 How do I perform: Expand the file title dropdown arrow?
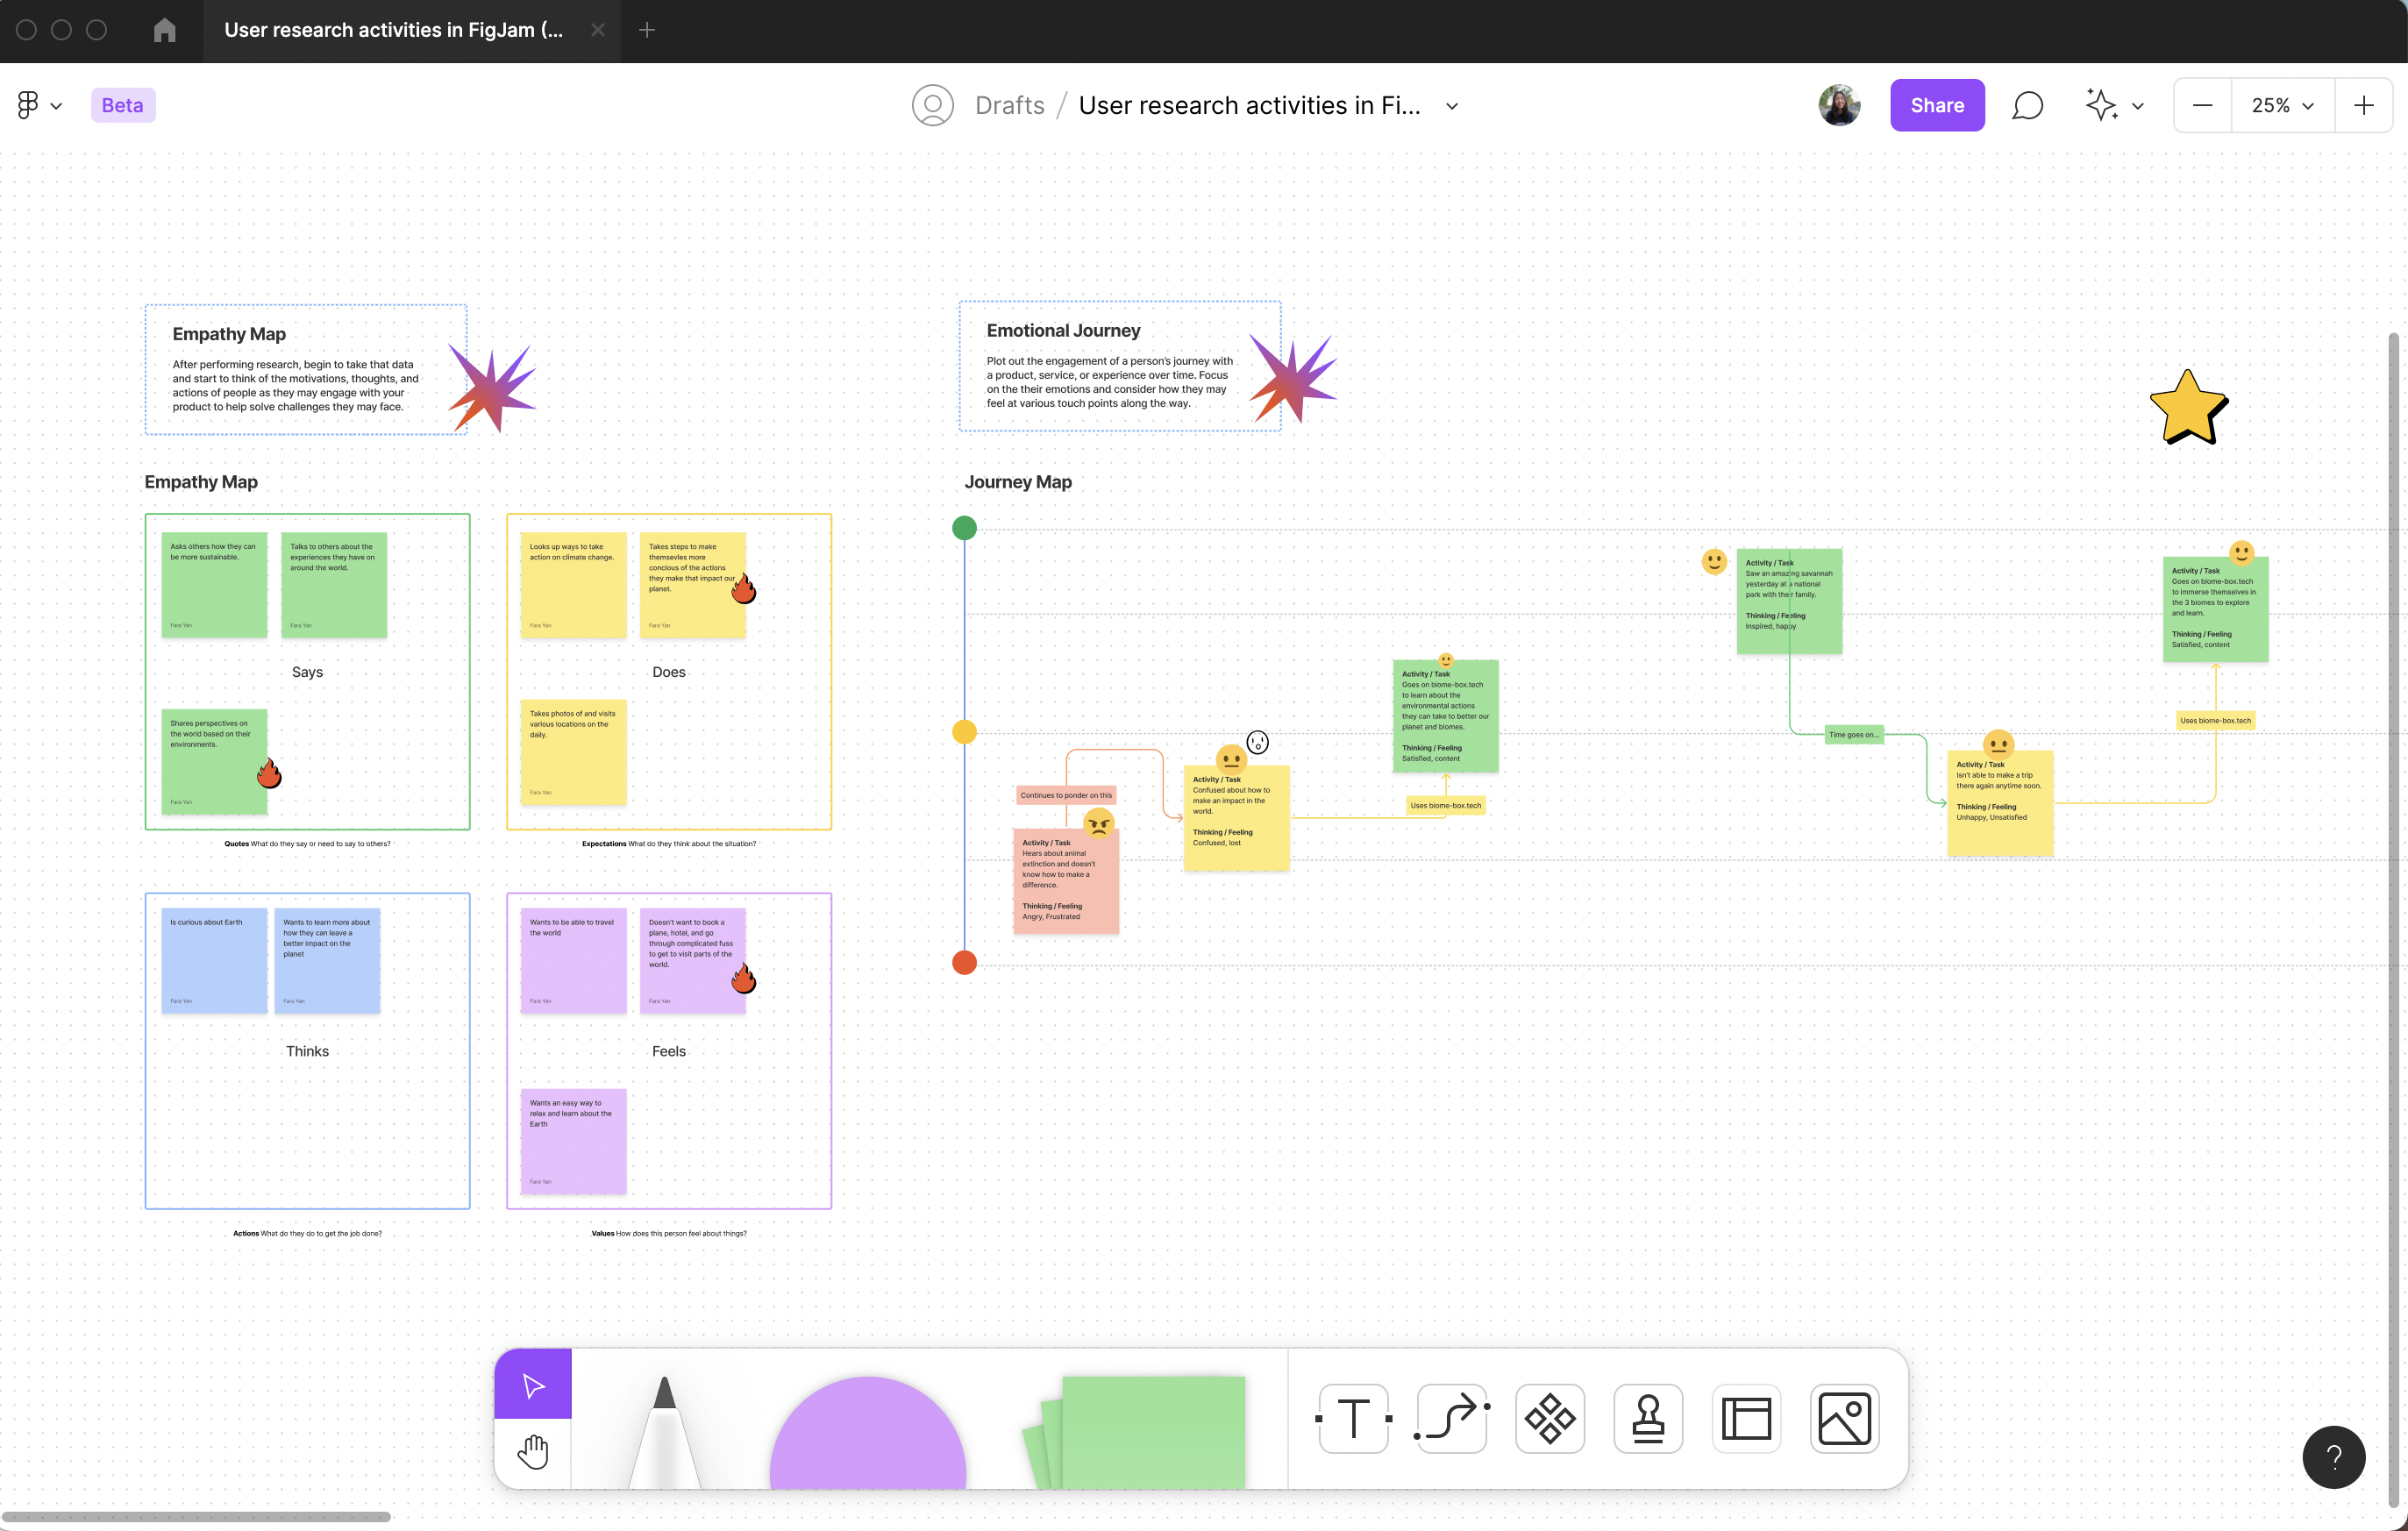pos(1452,106)
